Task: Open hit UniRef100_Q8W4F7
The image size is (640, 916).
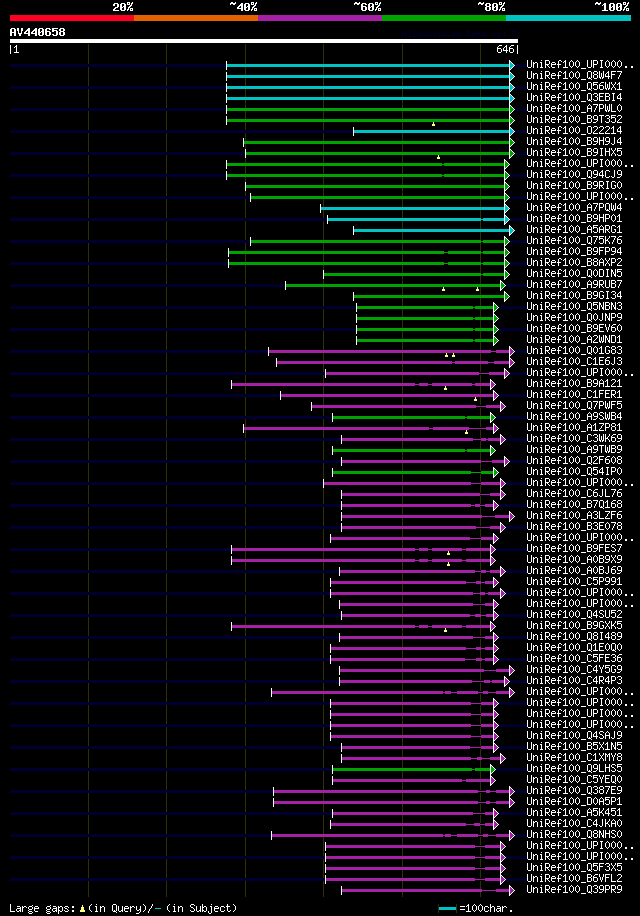Action: (574, 75)
